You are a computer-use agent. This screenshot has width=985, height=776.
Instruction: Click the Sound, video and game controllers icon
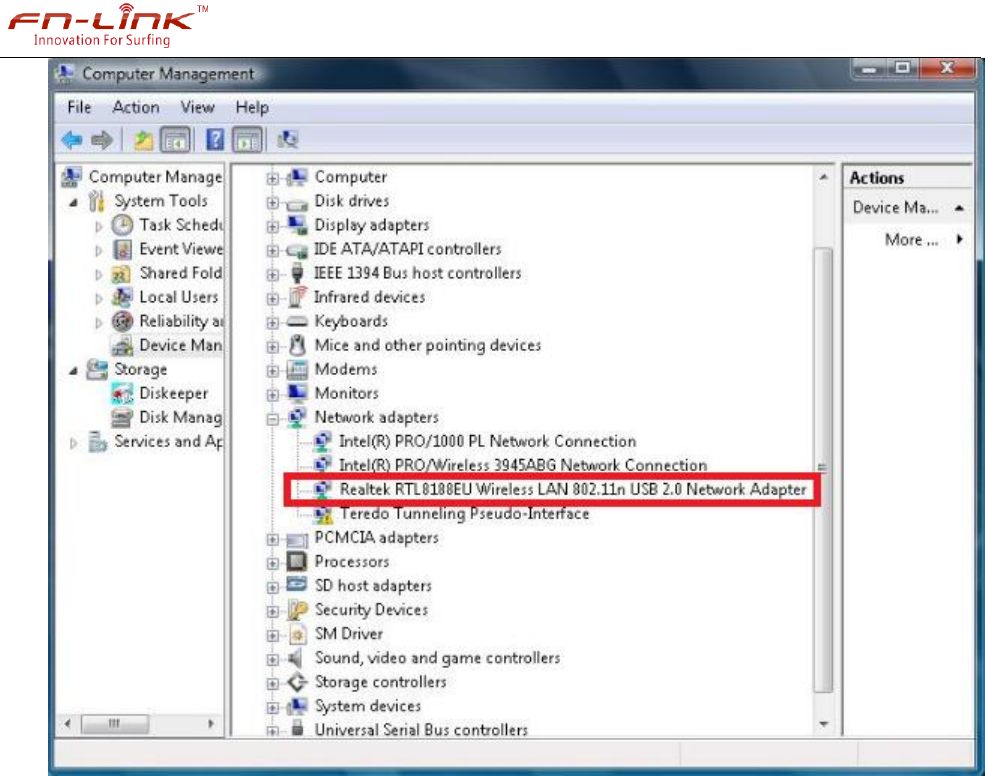coord(297,658)
